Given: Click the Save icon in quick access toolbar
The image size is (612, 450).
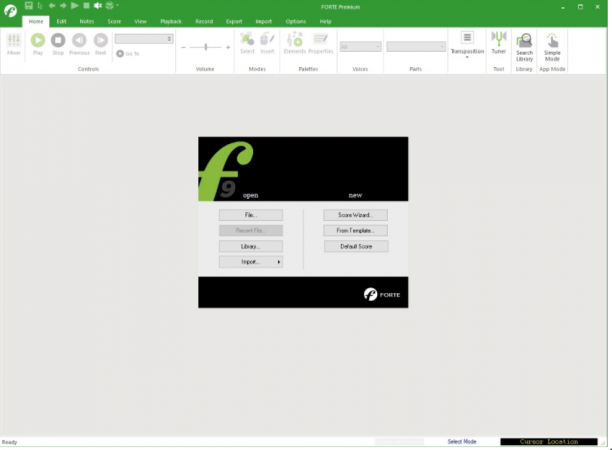Looking at the screenshot, I should coord(28,5).
